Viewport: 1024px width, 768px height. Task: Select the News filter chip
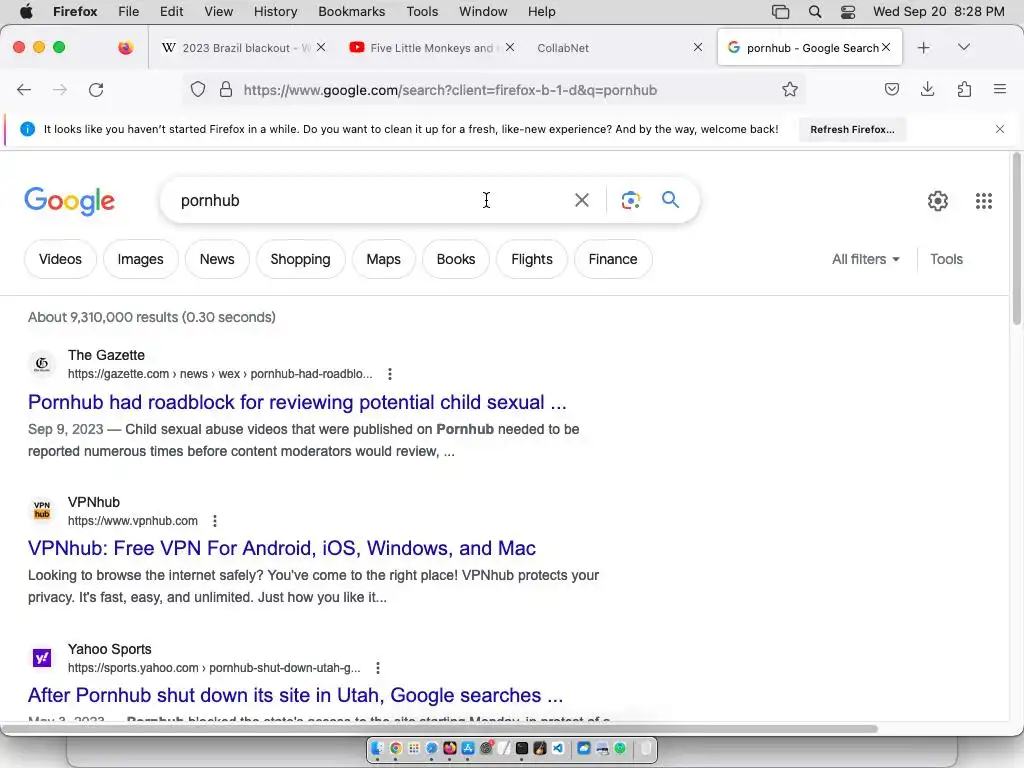[217, 259]
